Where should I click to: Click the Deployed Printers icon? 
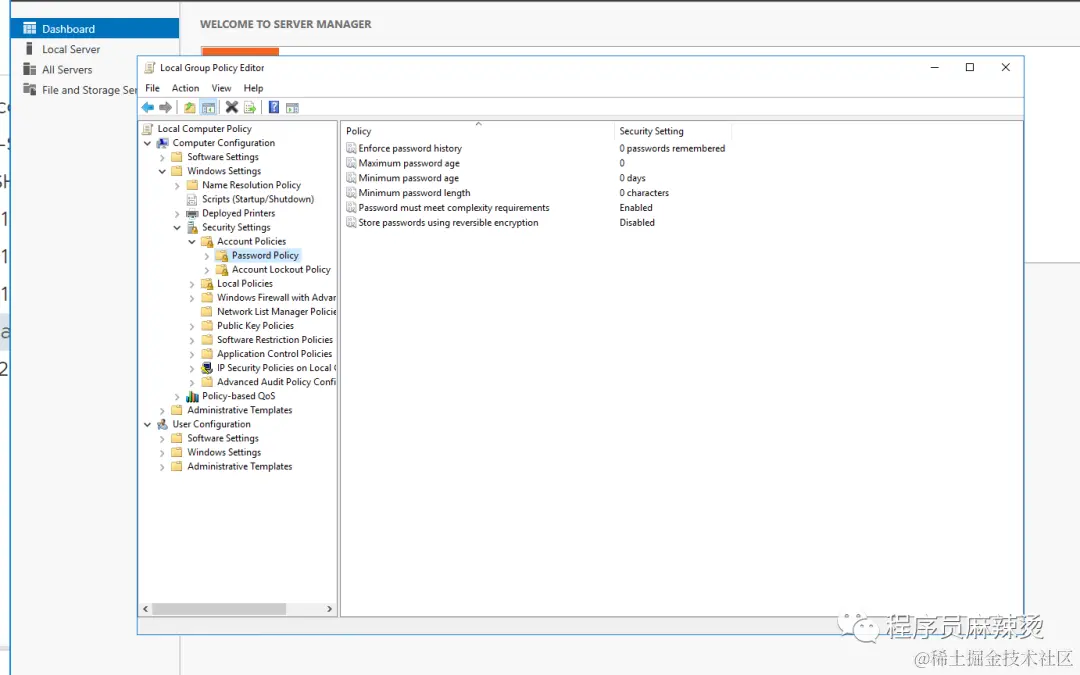[x=192, y=214]
